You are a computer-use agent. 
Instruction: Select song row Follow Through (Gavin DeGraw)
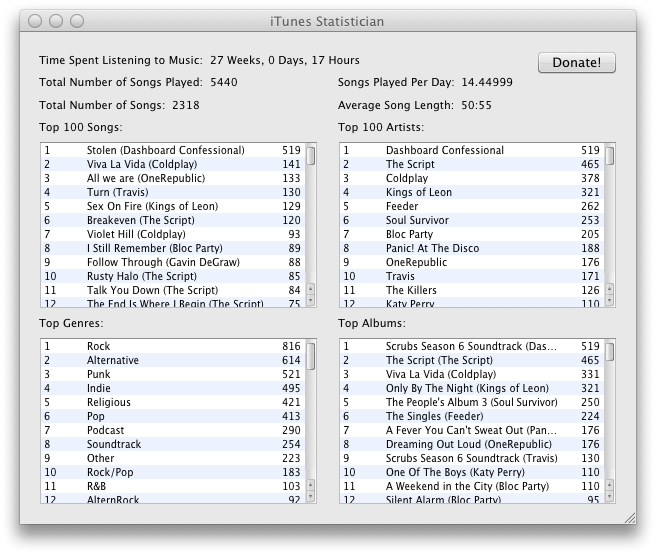(x=173, y=262)
